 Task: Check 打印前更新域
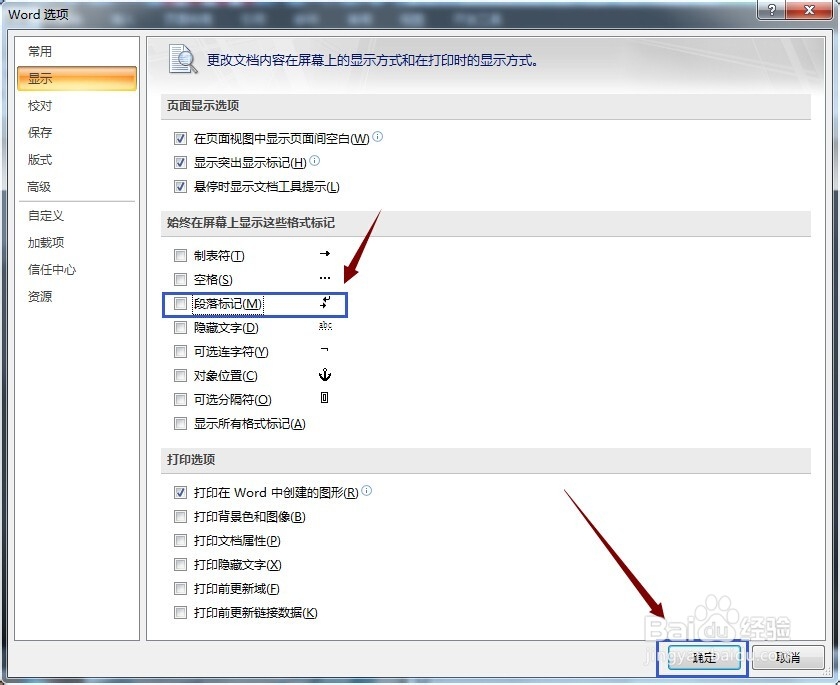point(180,589)
